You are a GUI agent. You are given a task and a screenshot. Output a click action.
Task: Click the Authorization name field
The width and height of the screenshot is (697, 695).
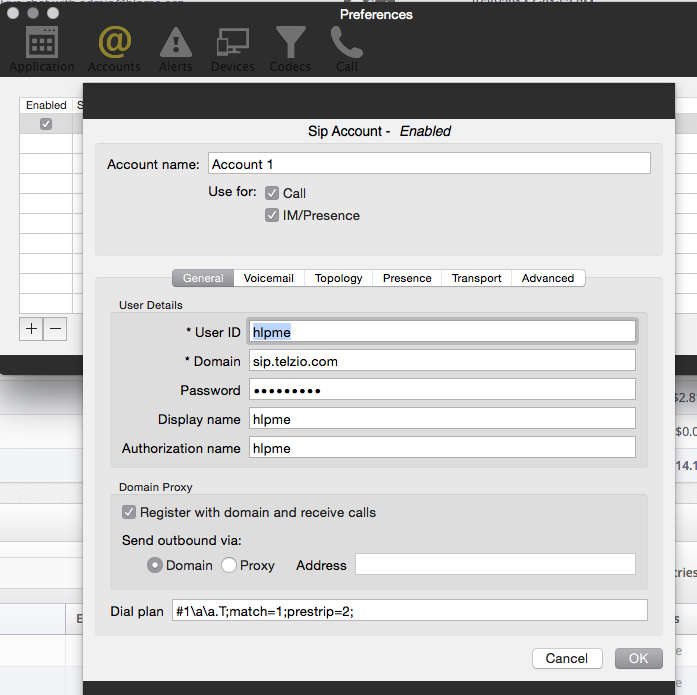point(442,447)
